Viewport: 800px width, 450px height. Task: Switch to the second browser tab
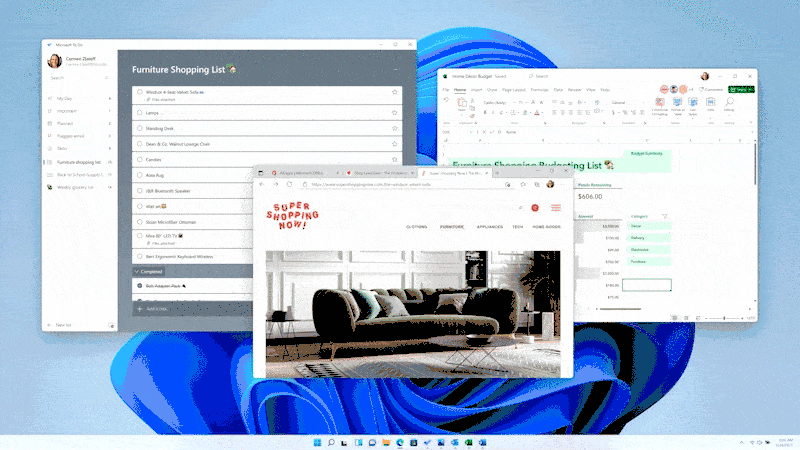click(x=380, y=173)
